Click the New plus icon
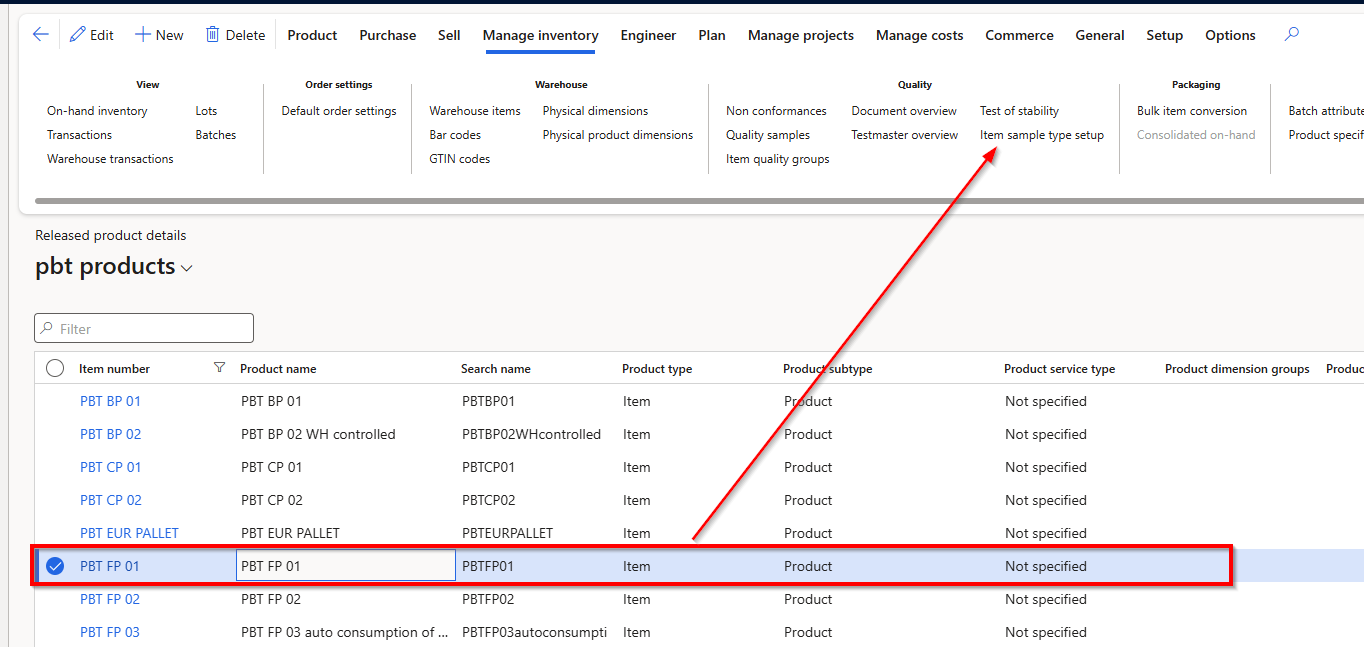Viewport: 1364px width, 647px height. coord(143,35)
